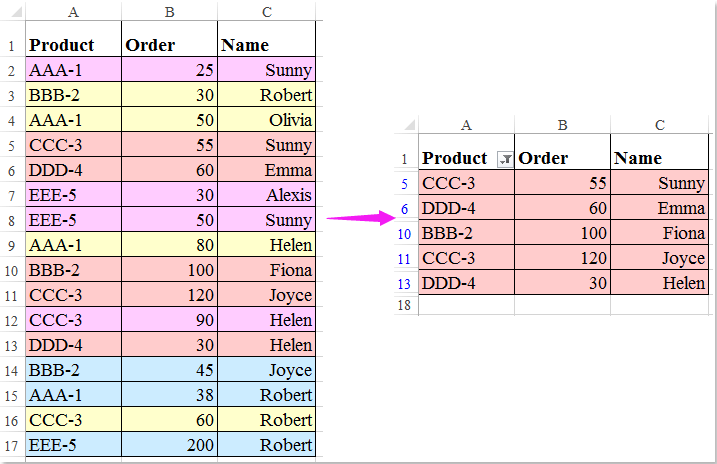
Task: Click the Order cell with value 25
Action: tap(169, 70)
